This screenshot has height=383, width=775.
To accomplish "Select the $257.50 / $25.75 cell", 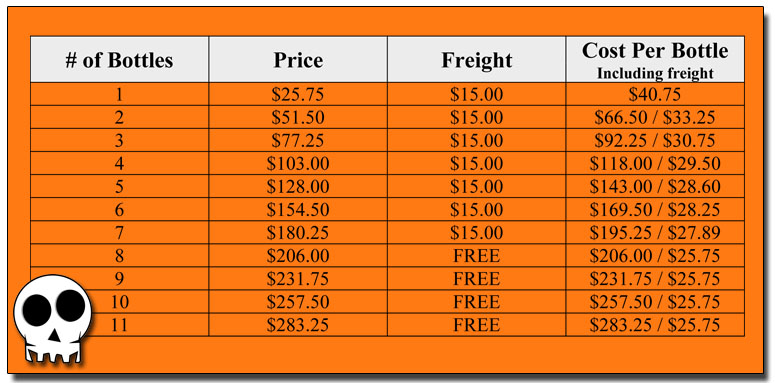I will (655, 301).
